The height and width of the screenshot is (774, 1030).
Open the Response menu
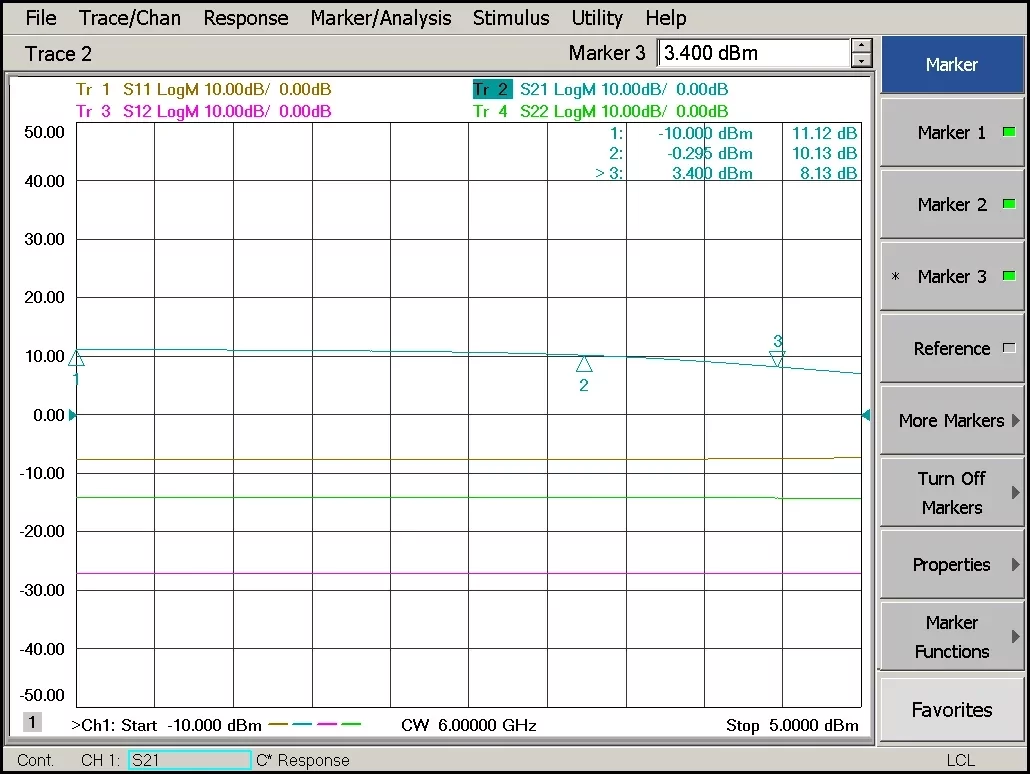click(x=246, y=18)
